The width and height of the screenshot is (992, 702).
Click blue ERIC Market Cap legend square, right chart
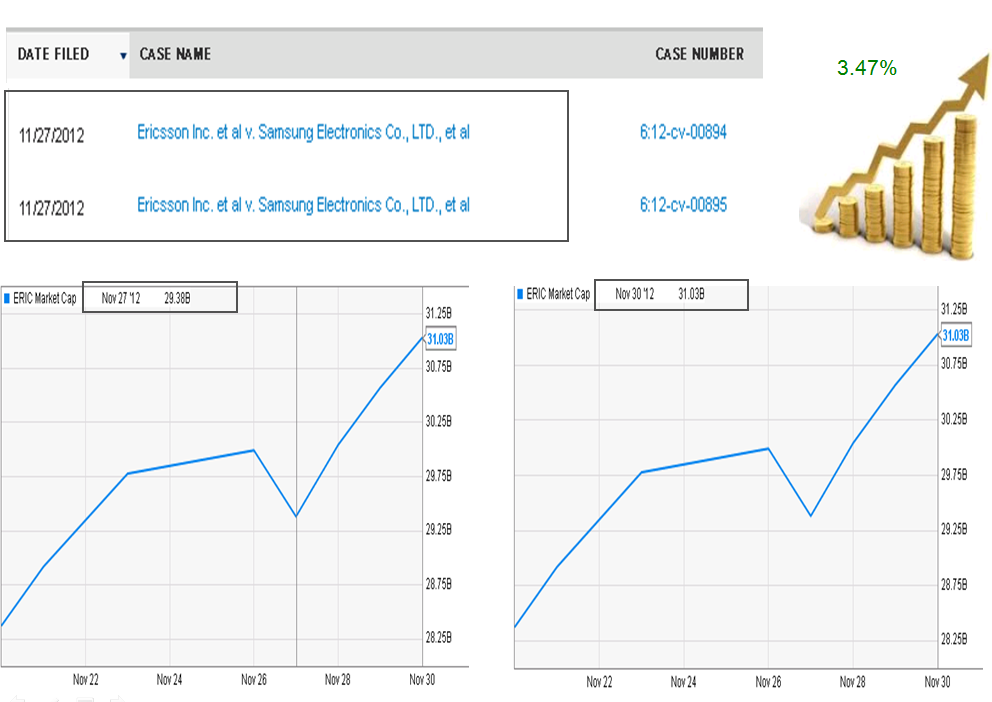pos(520,293)
